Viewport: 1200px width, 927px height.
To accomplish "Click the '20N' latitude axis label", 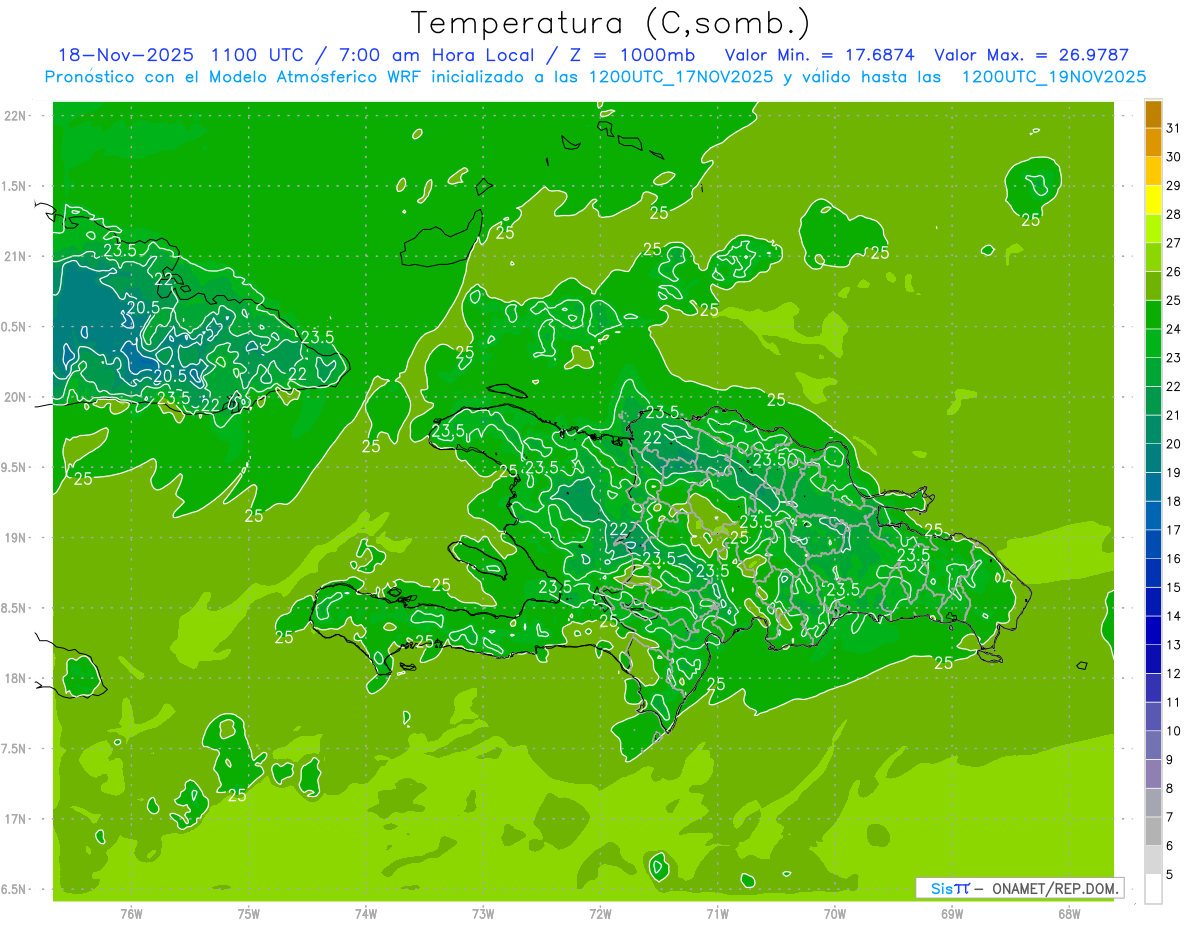I will pyautogui.click(x=15, y=397).
